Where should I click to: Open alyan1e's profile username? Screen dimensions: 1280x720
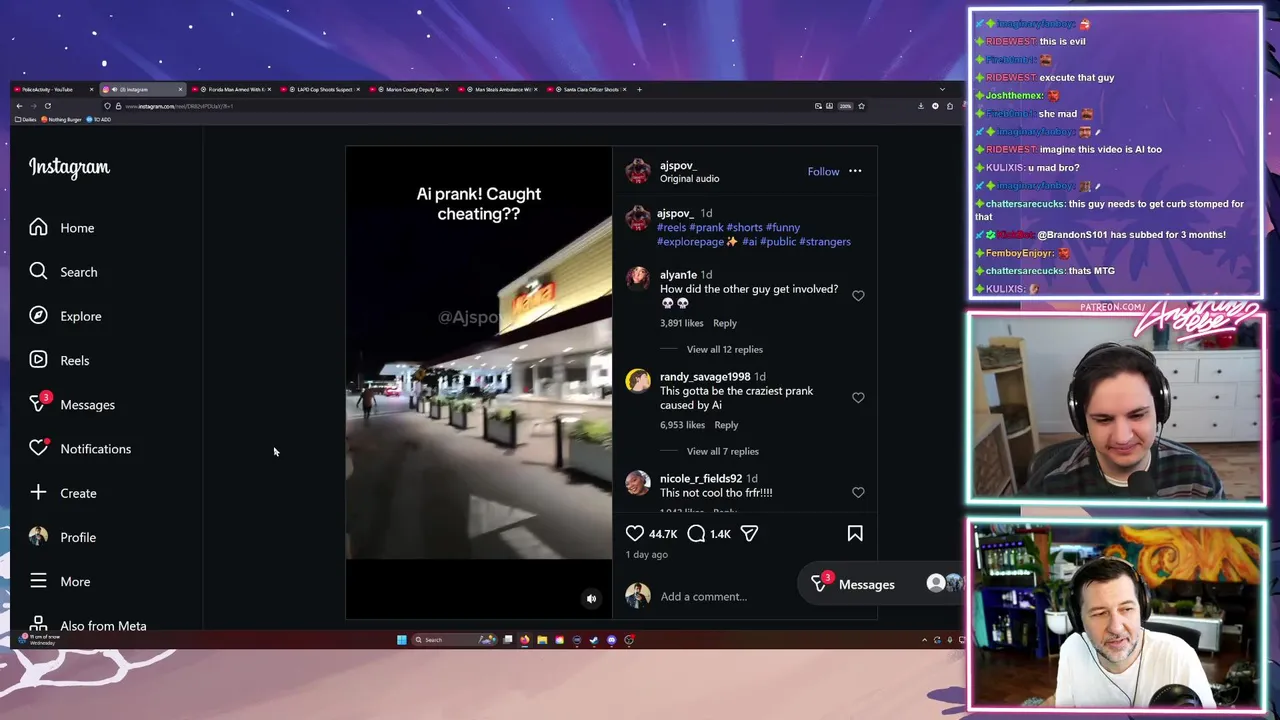pos(678,275)
